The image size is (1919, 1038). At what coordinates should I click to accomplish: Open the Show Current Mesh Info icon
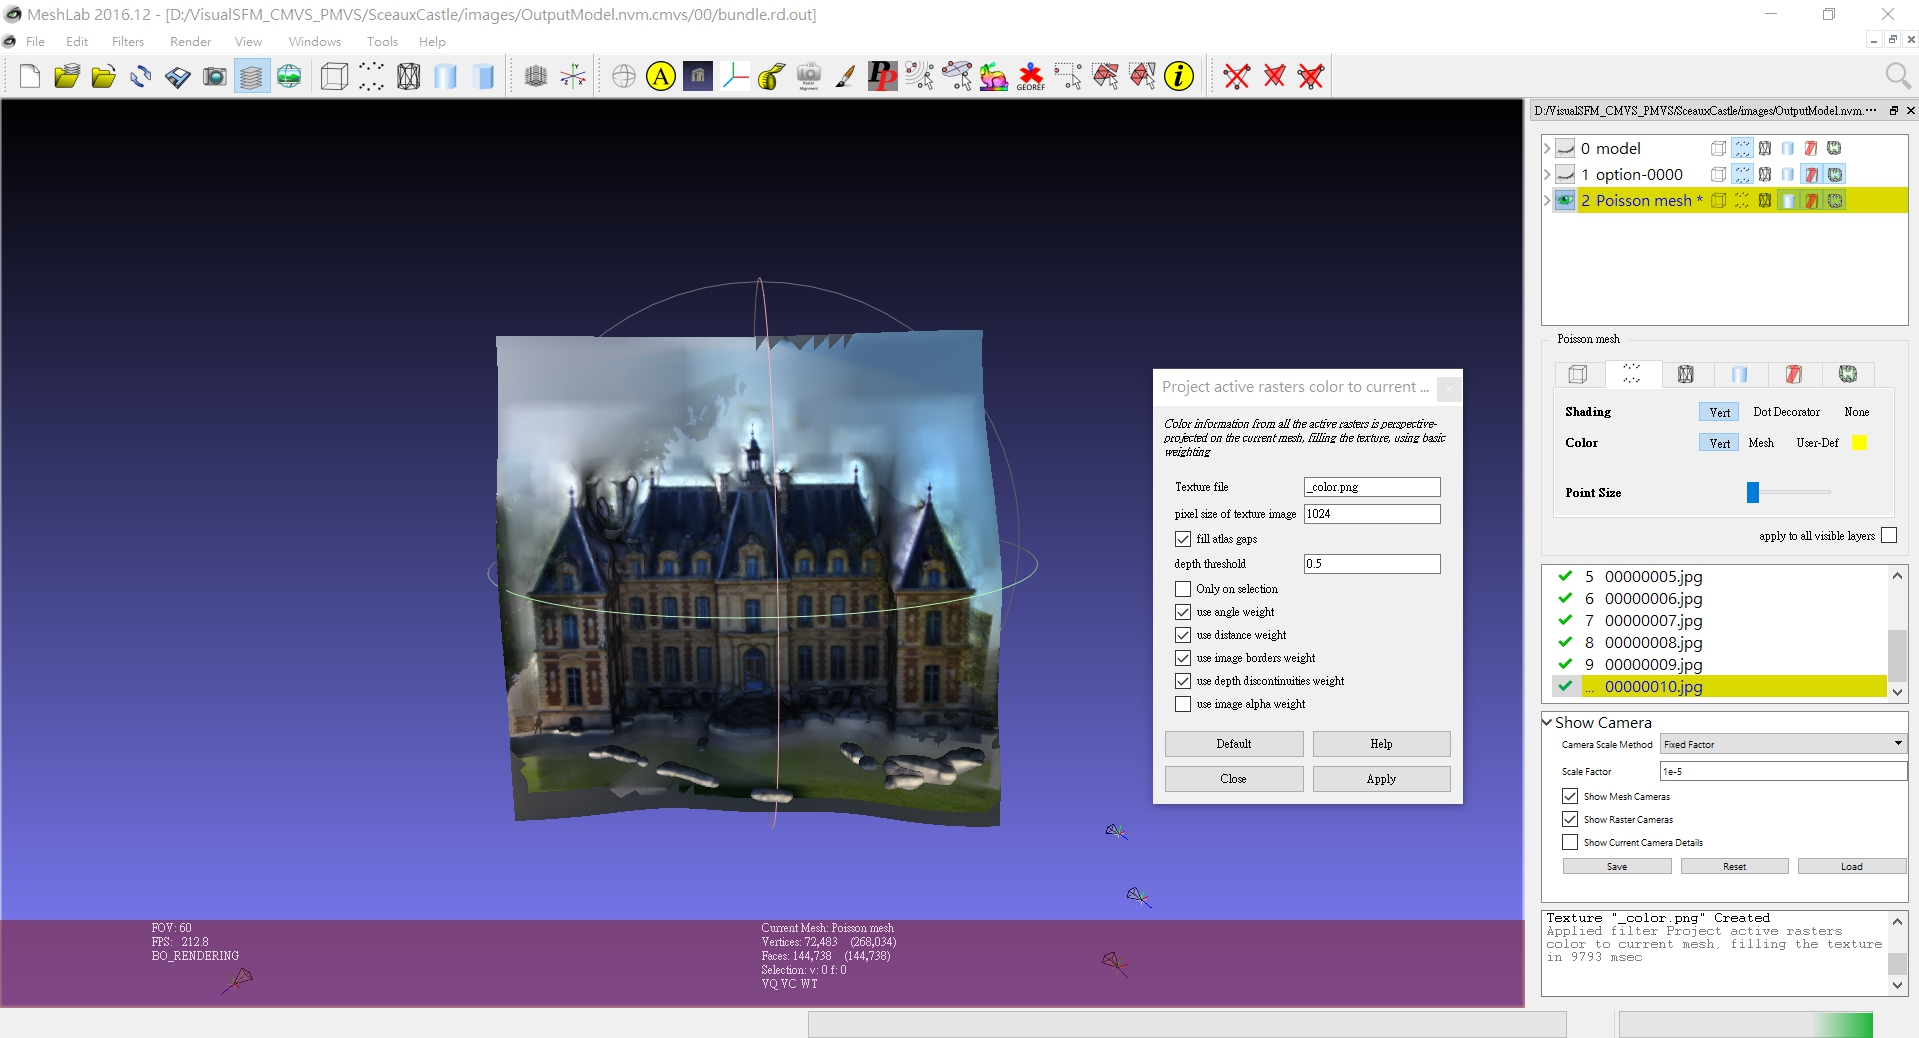pyautogui.click(x=1179, y=76)
